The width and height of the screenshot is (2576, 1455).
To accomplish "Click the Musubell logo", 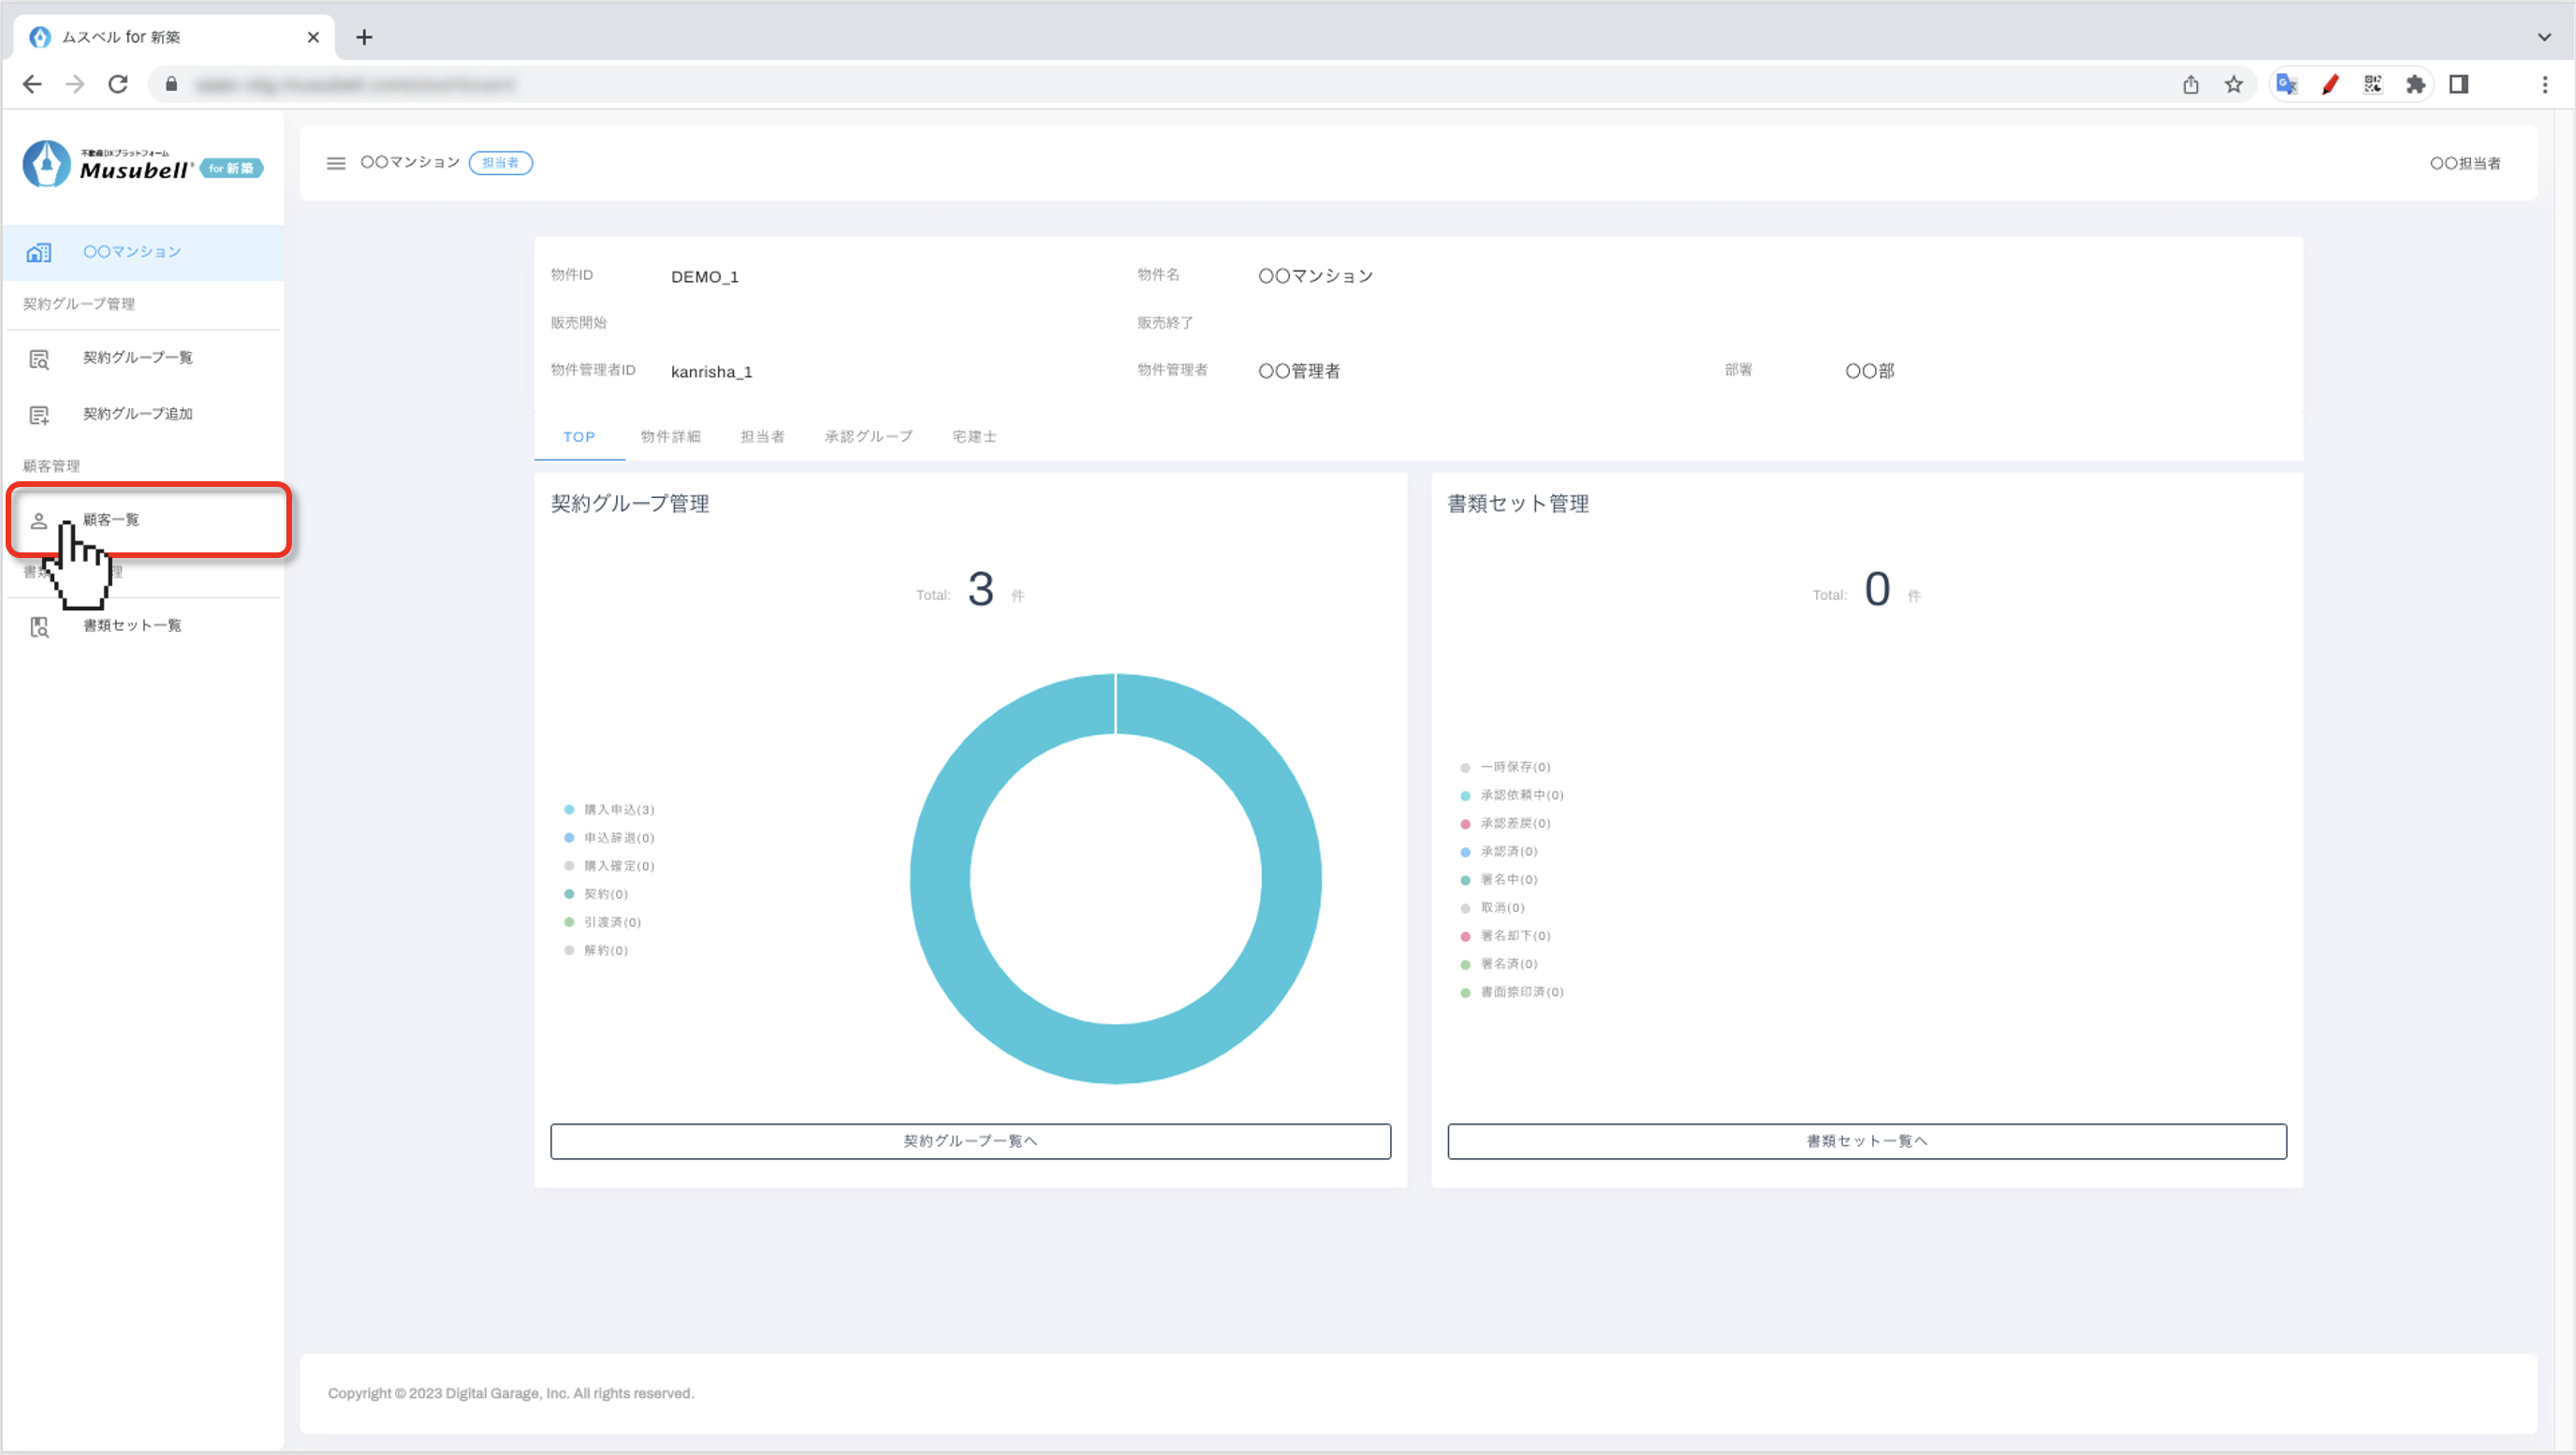I will [142, 165].
